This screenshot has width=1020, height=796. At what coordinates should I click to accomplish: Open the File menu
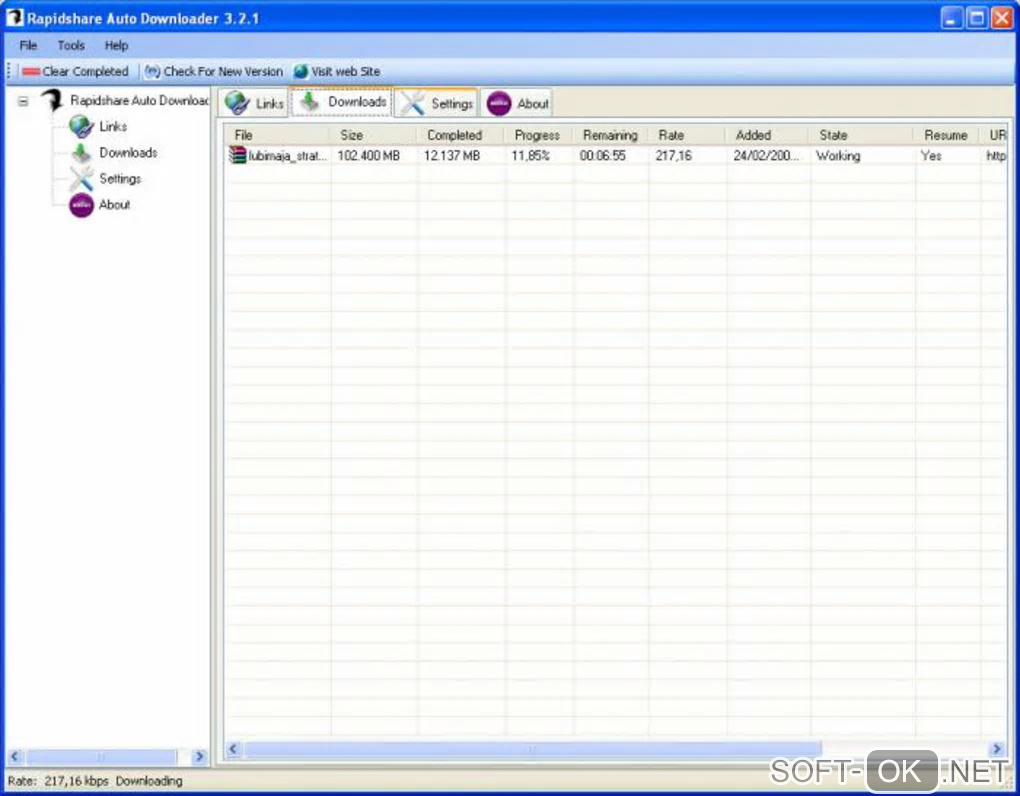pos(28,46)
